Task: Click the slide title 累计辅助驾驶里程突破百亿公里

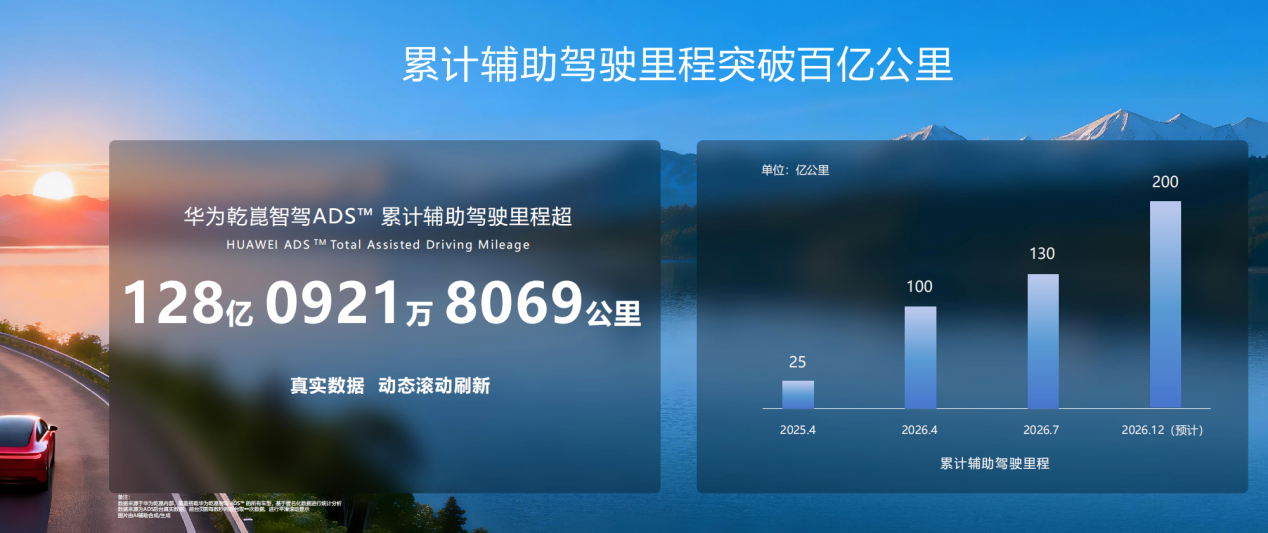Action: click(677, 64)
